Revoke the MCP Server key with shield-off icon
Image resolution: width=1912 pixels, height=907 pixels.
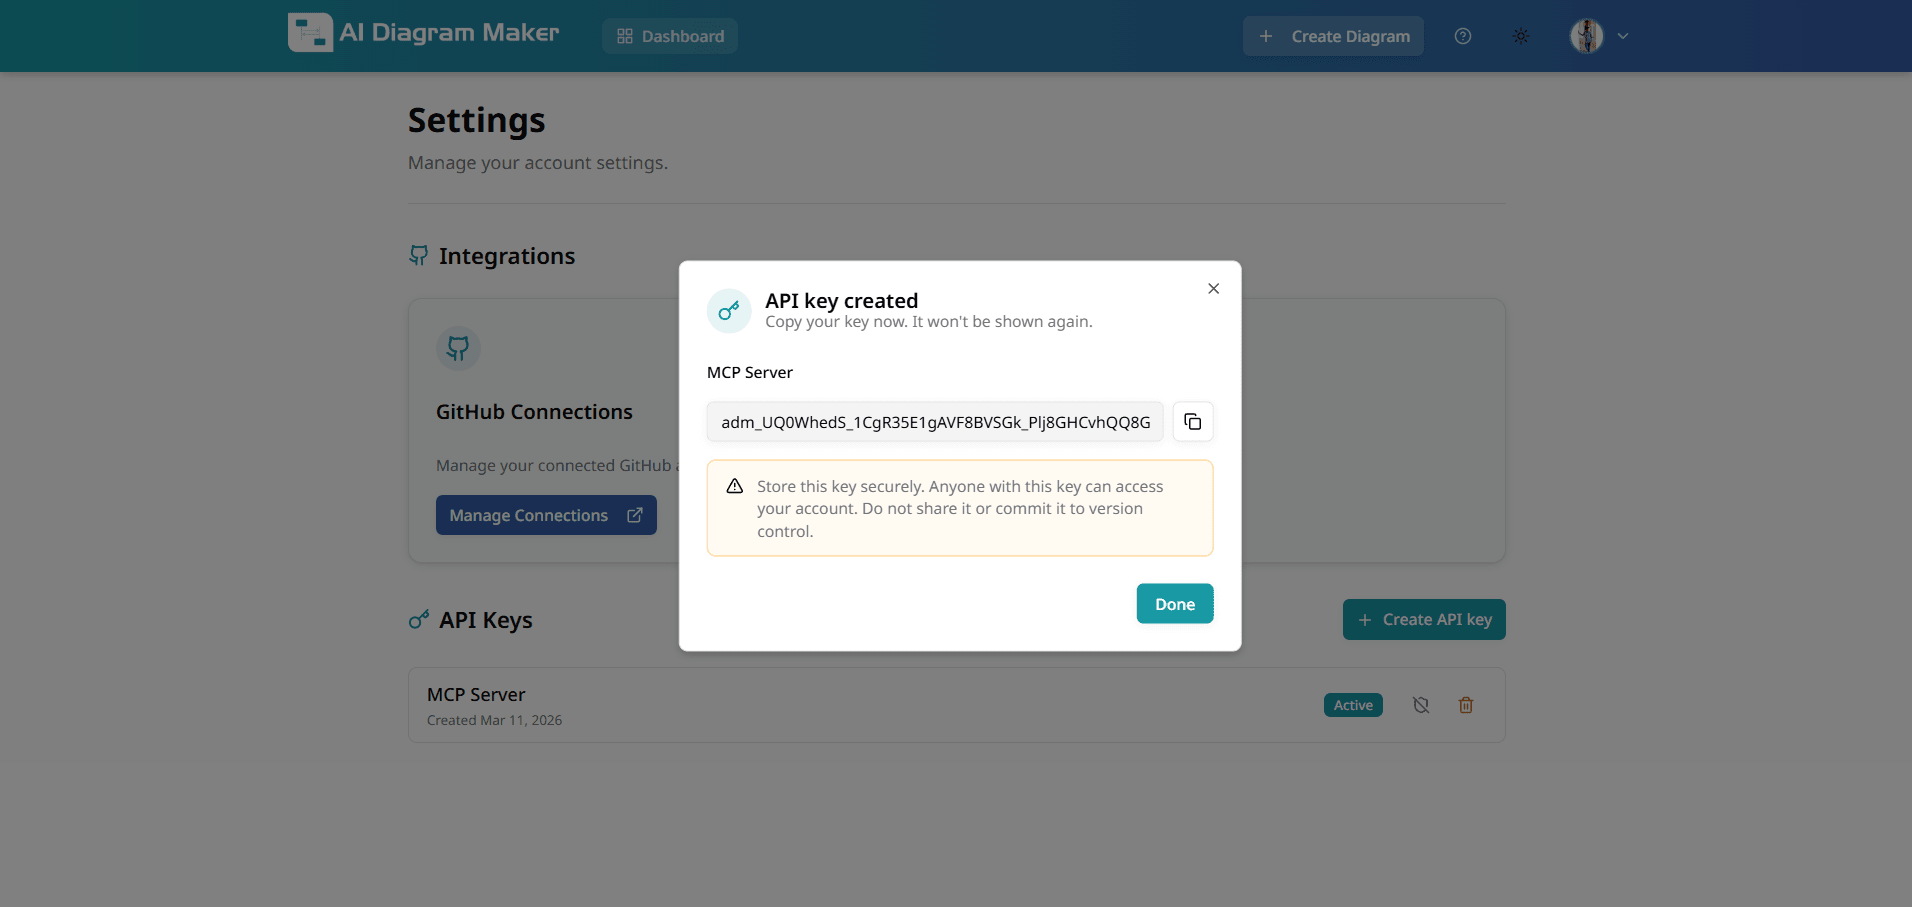[1420, 705]
